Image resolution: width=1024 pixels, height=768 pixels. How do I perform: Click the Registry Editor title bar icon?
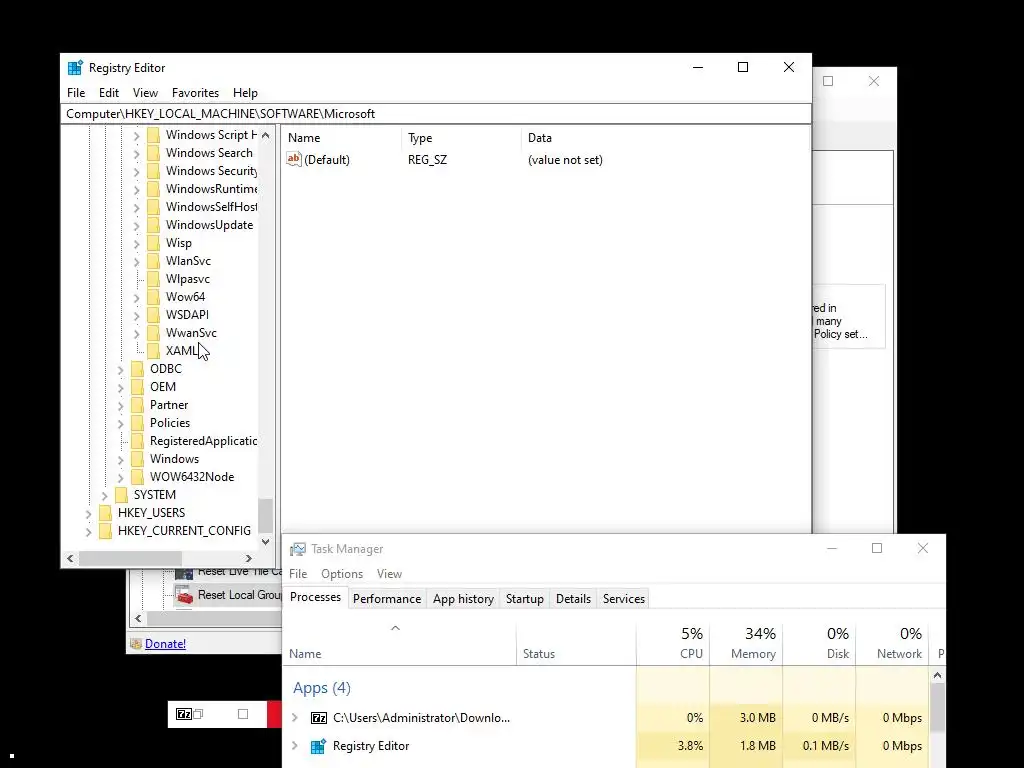(75, 67)
